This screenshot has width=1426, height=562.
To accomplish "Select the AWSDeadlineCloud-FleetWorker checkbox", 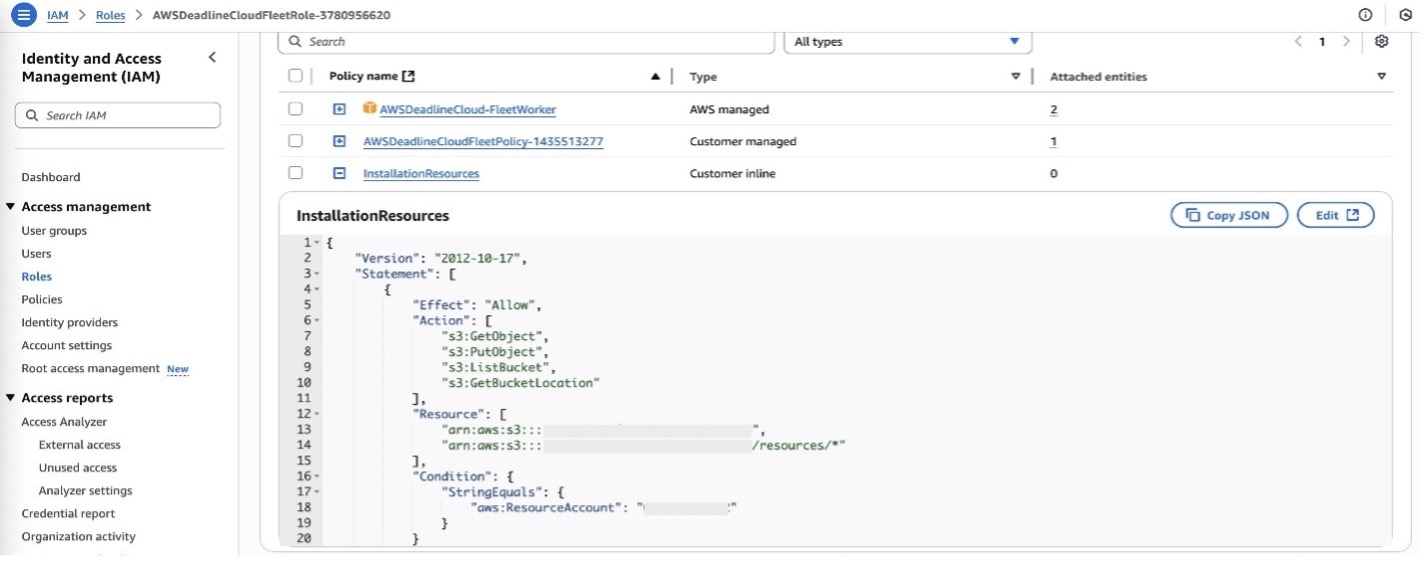I will (x=295, y=110).
